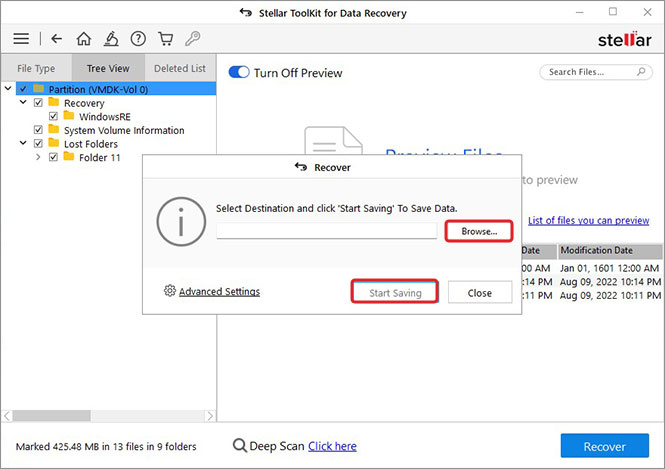Image resolution: width=665 pixels, height=469 pixels.
Task: Open the hamburger menu
Action: 21,39
